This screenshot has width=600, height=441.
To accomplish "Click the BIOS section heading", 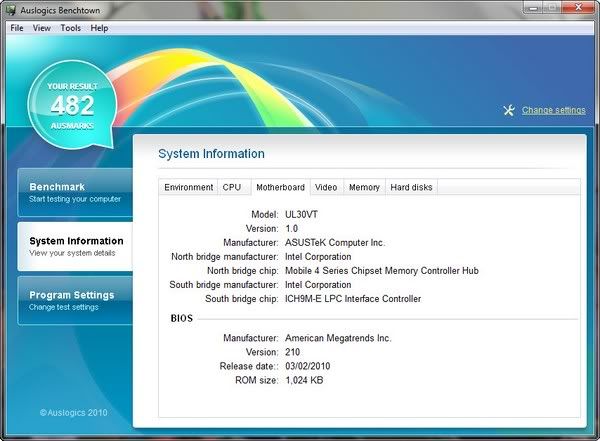I will pyautogui.click(x=182, y=318).
